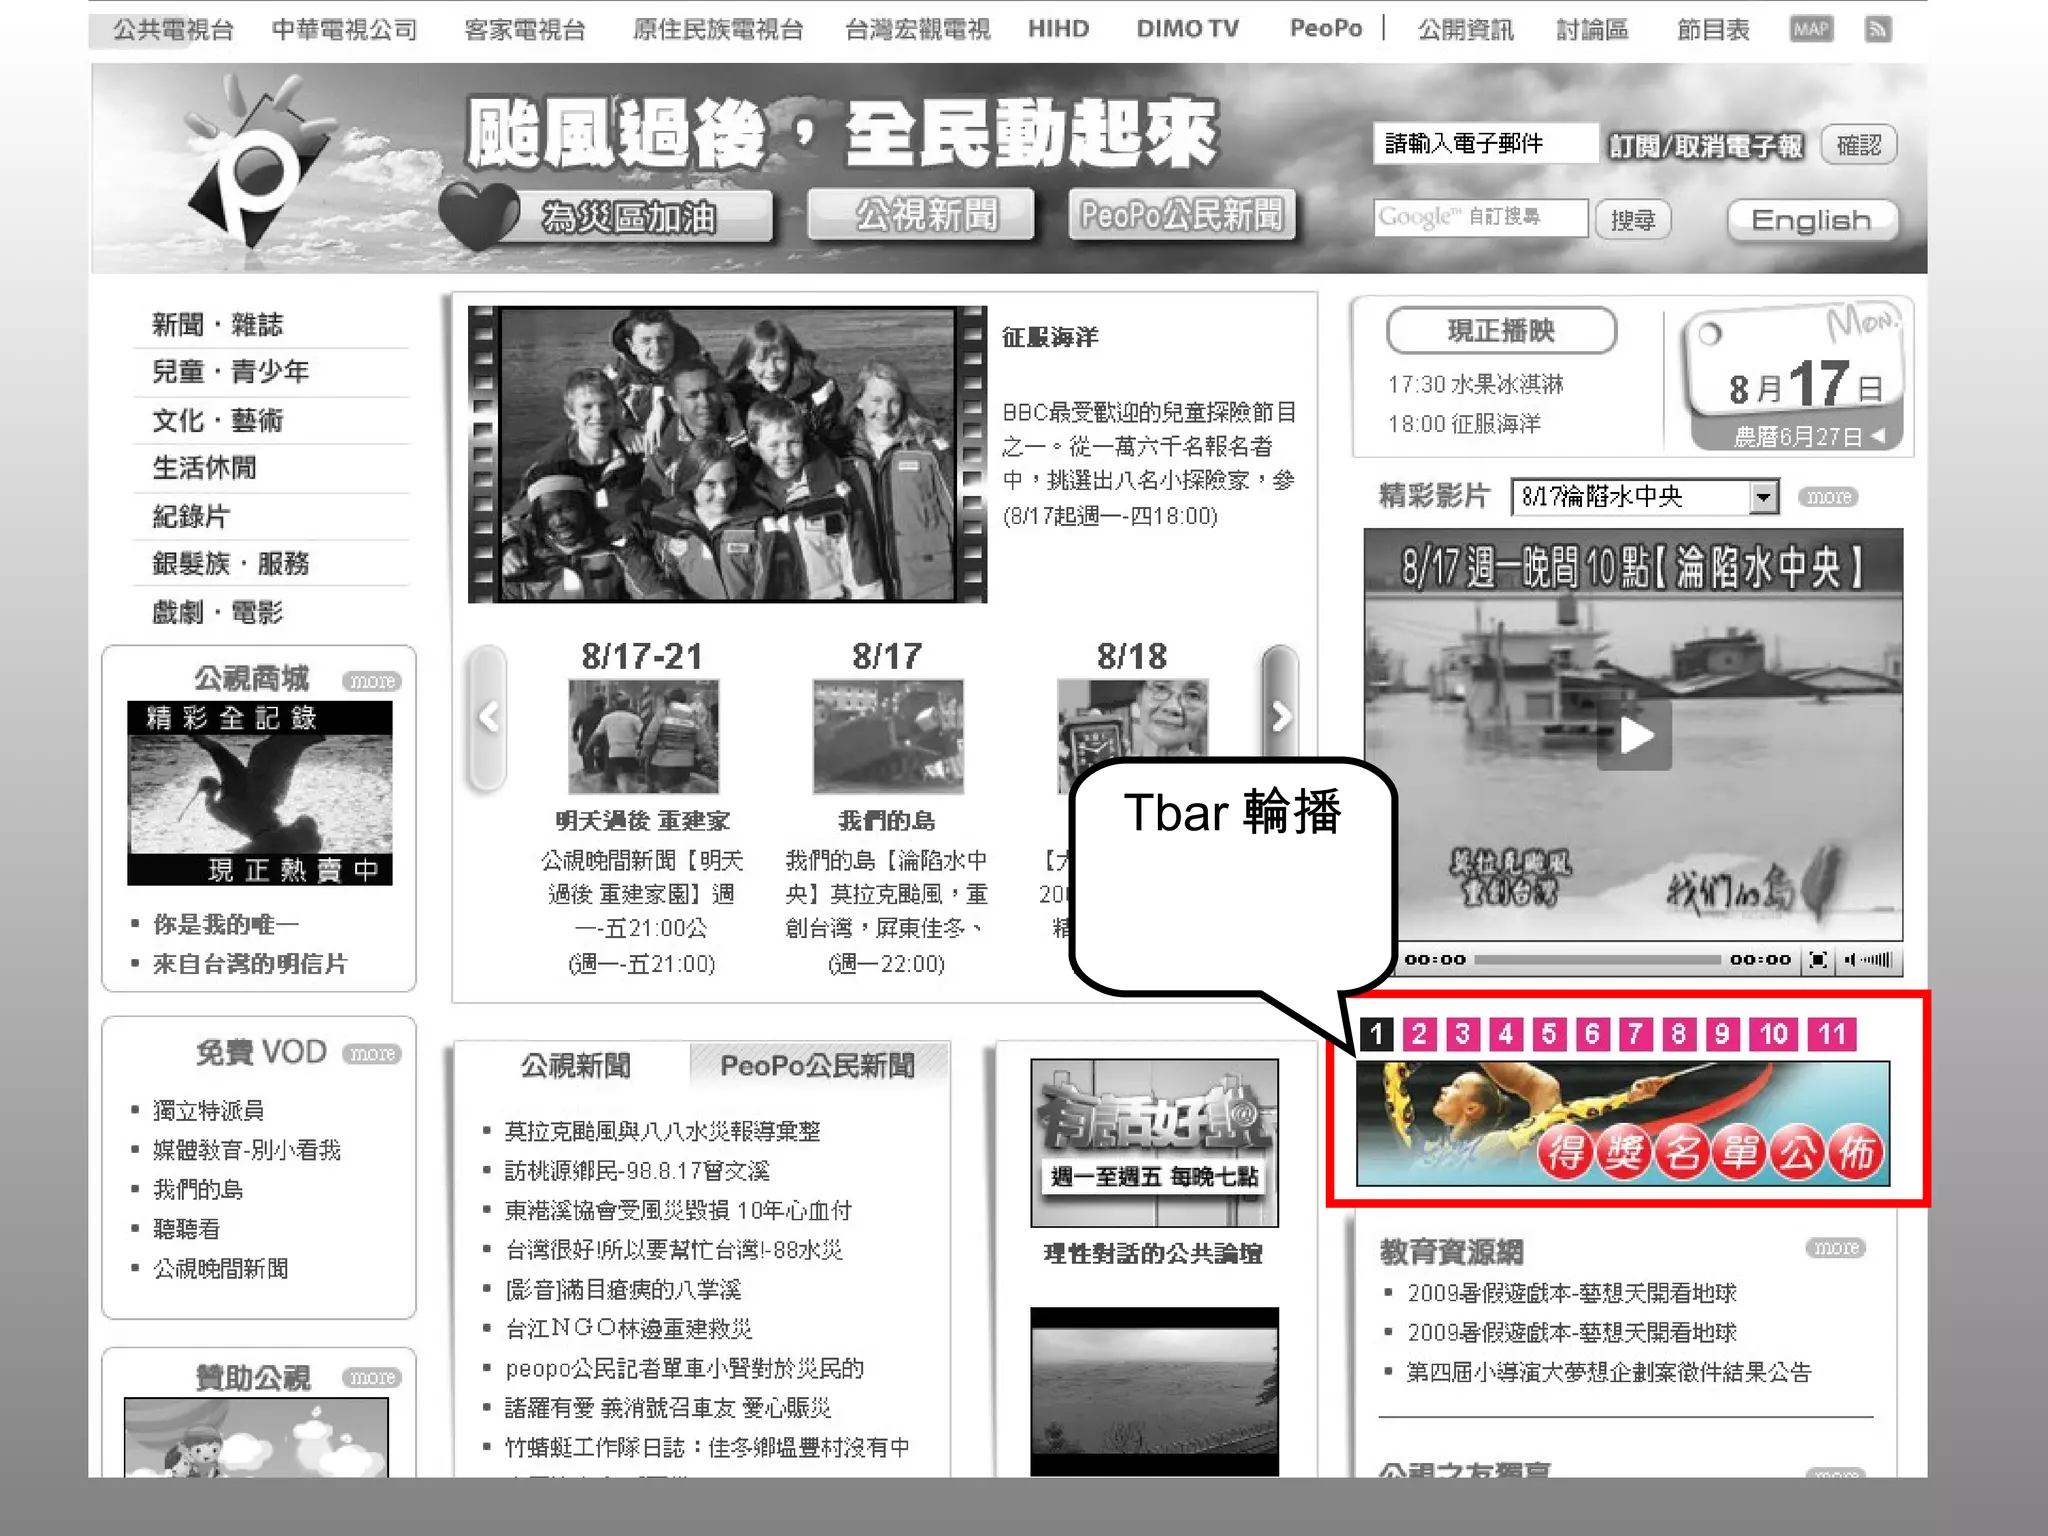Screen dimensions: 2048x1536
Task: Open 原住民族電視台 in top navigation
Action: click(718, 30)
